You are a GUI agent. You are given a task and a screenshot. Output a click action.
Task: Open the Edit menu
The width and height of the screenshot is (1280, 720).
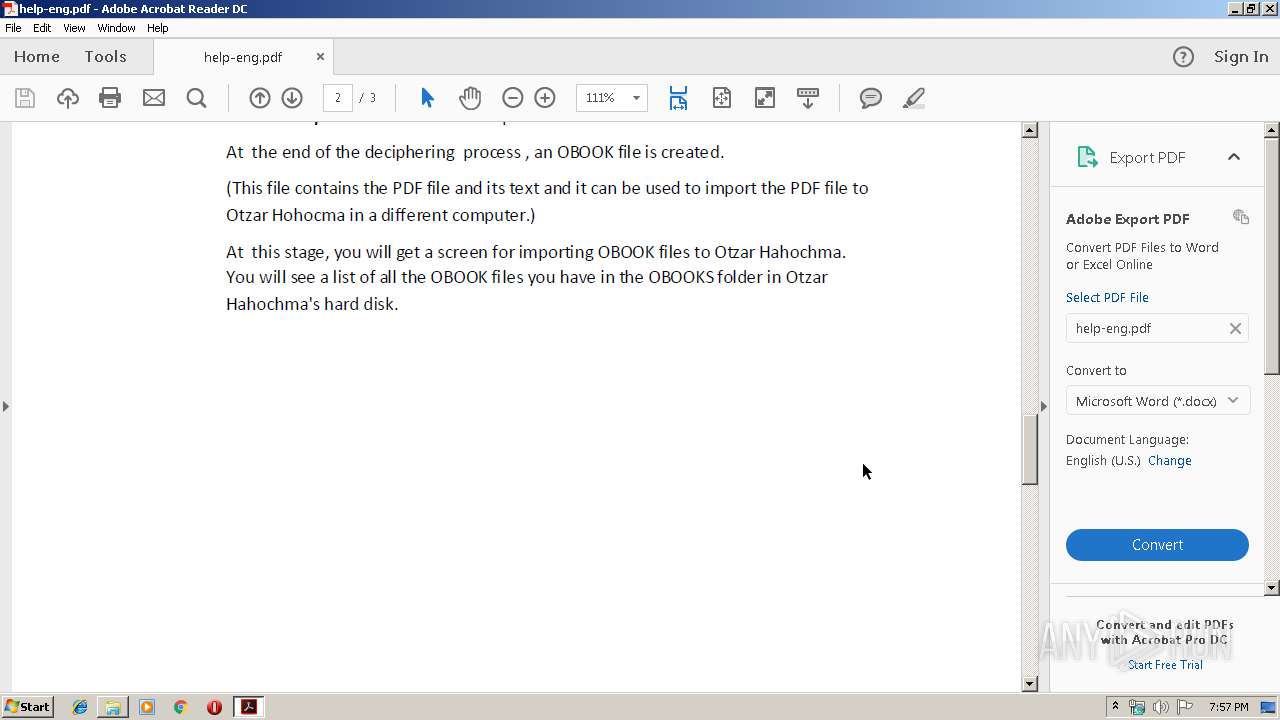point(42,28)
